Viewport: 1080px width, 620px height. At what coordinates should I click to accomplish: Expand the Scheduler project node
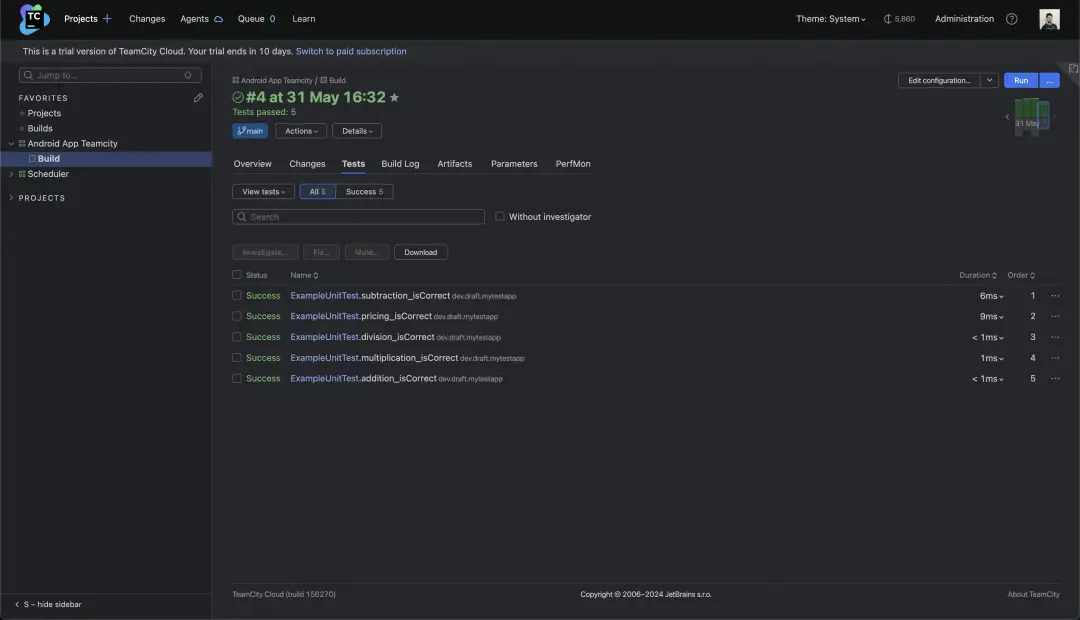[x=11, y=174]
